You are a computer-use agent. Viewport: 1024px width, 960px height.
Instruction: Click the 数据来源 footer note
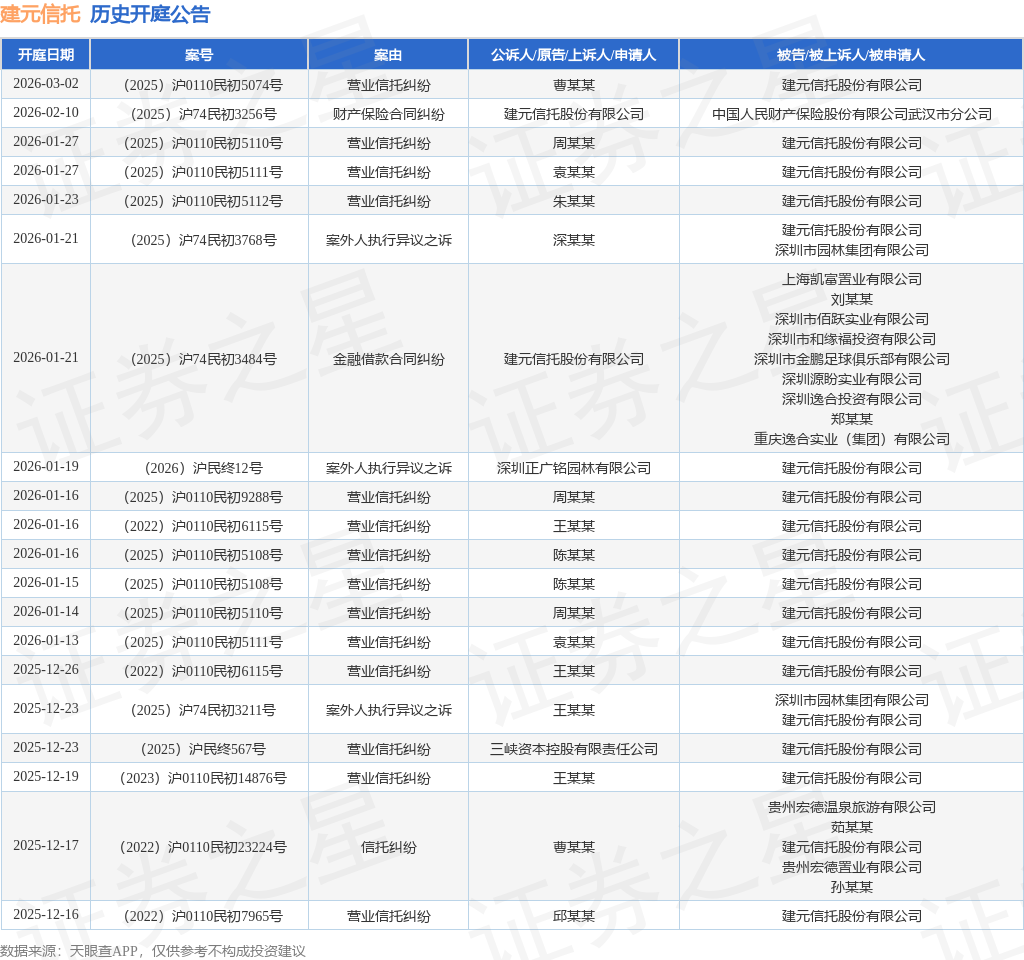(153, 951)
